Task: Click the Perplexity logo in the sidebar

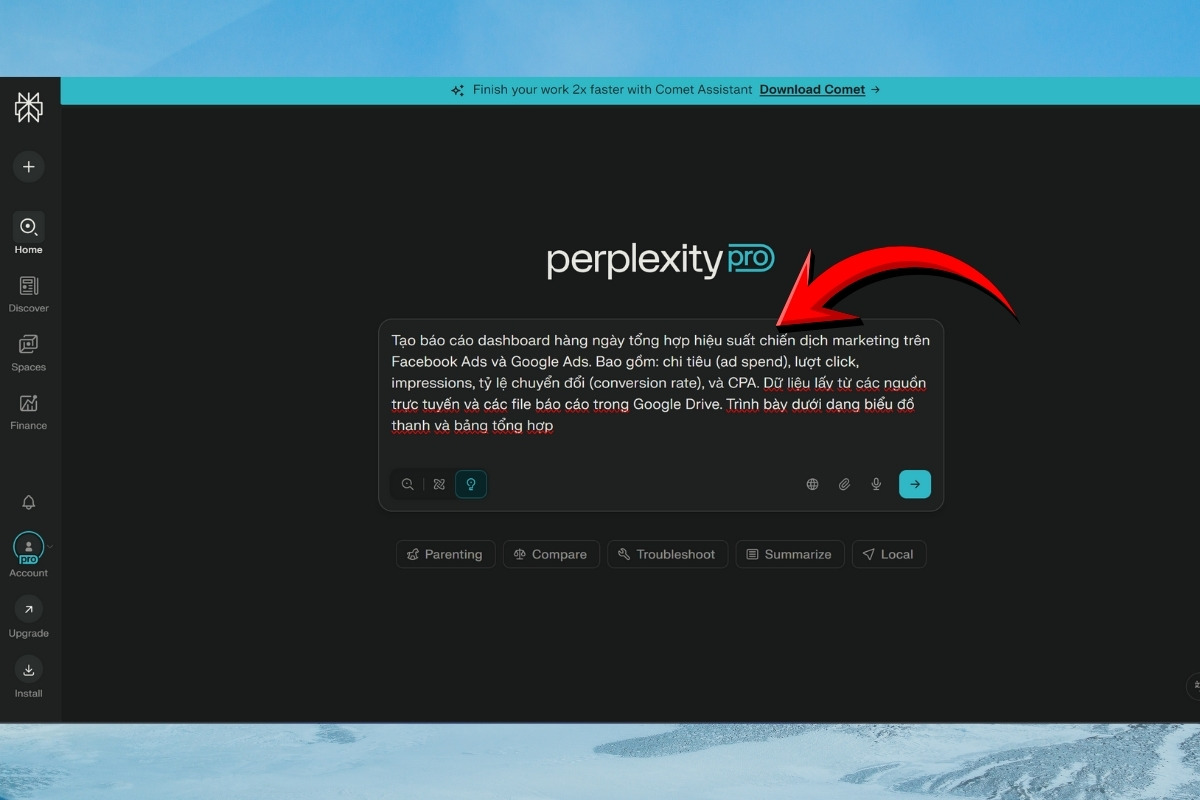Action: point(29,107)
